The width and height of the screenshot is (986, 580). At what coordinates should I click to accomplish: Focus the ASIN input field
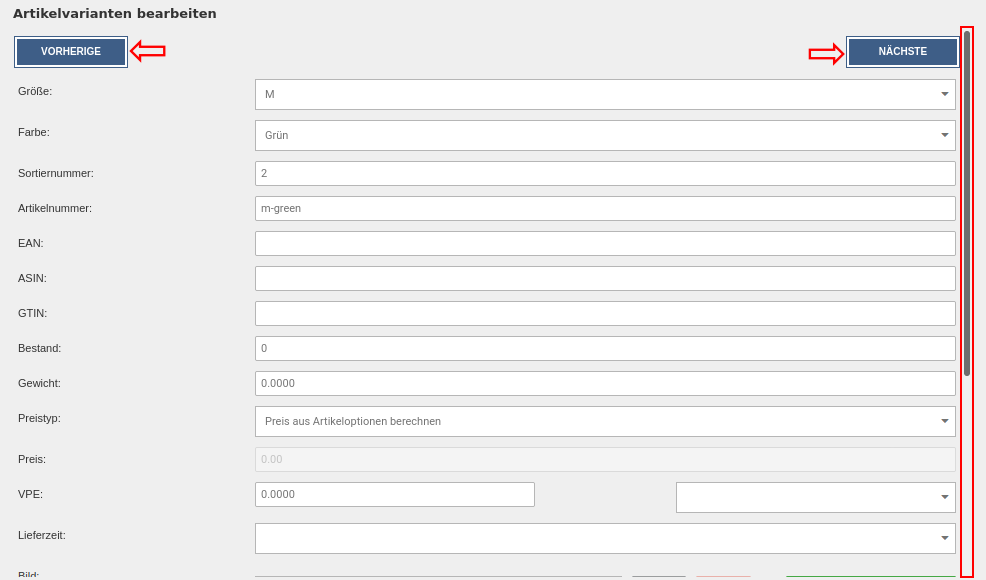click(605, 279)
